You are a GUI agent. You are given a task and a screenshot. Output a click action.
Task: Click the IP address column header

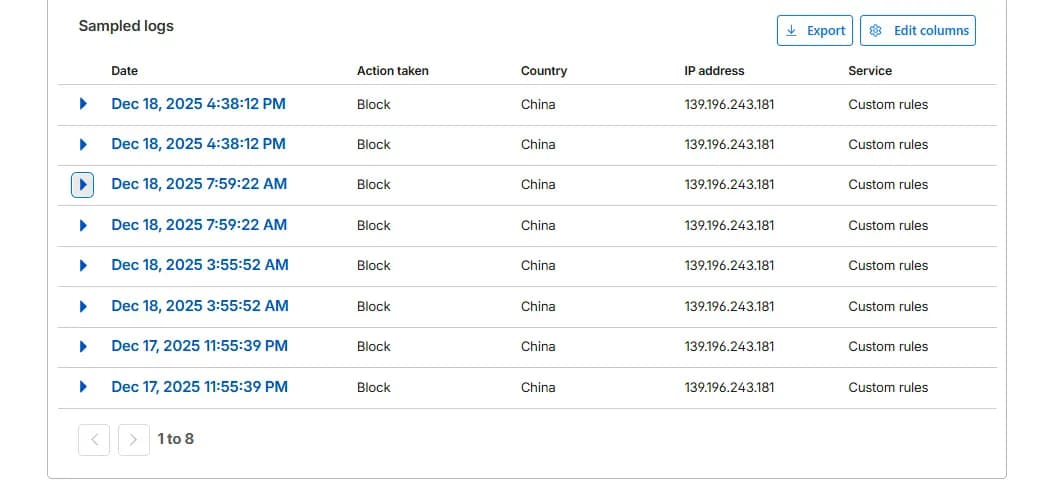point(714,71)
